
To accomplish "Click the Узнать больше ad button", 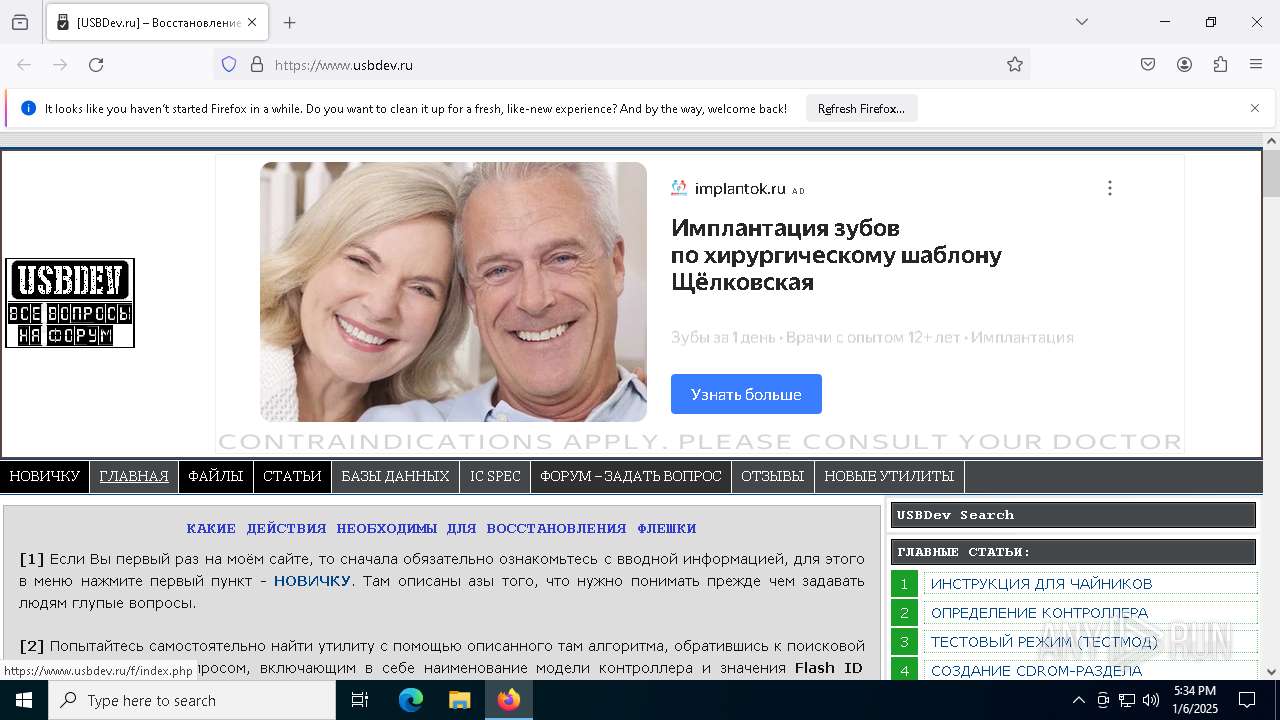I will (746, 394).
